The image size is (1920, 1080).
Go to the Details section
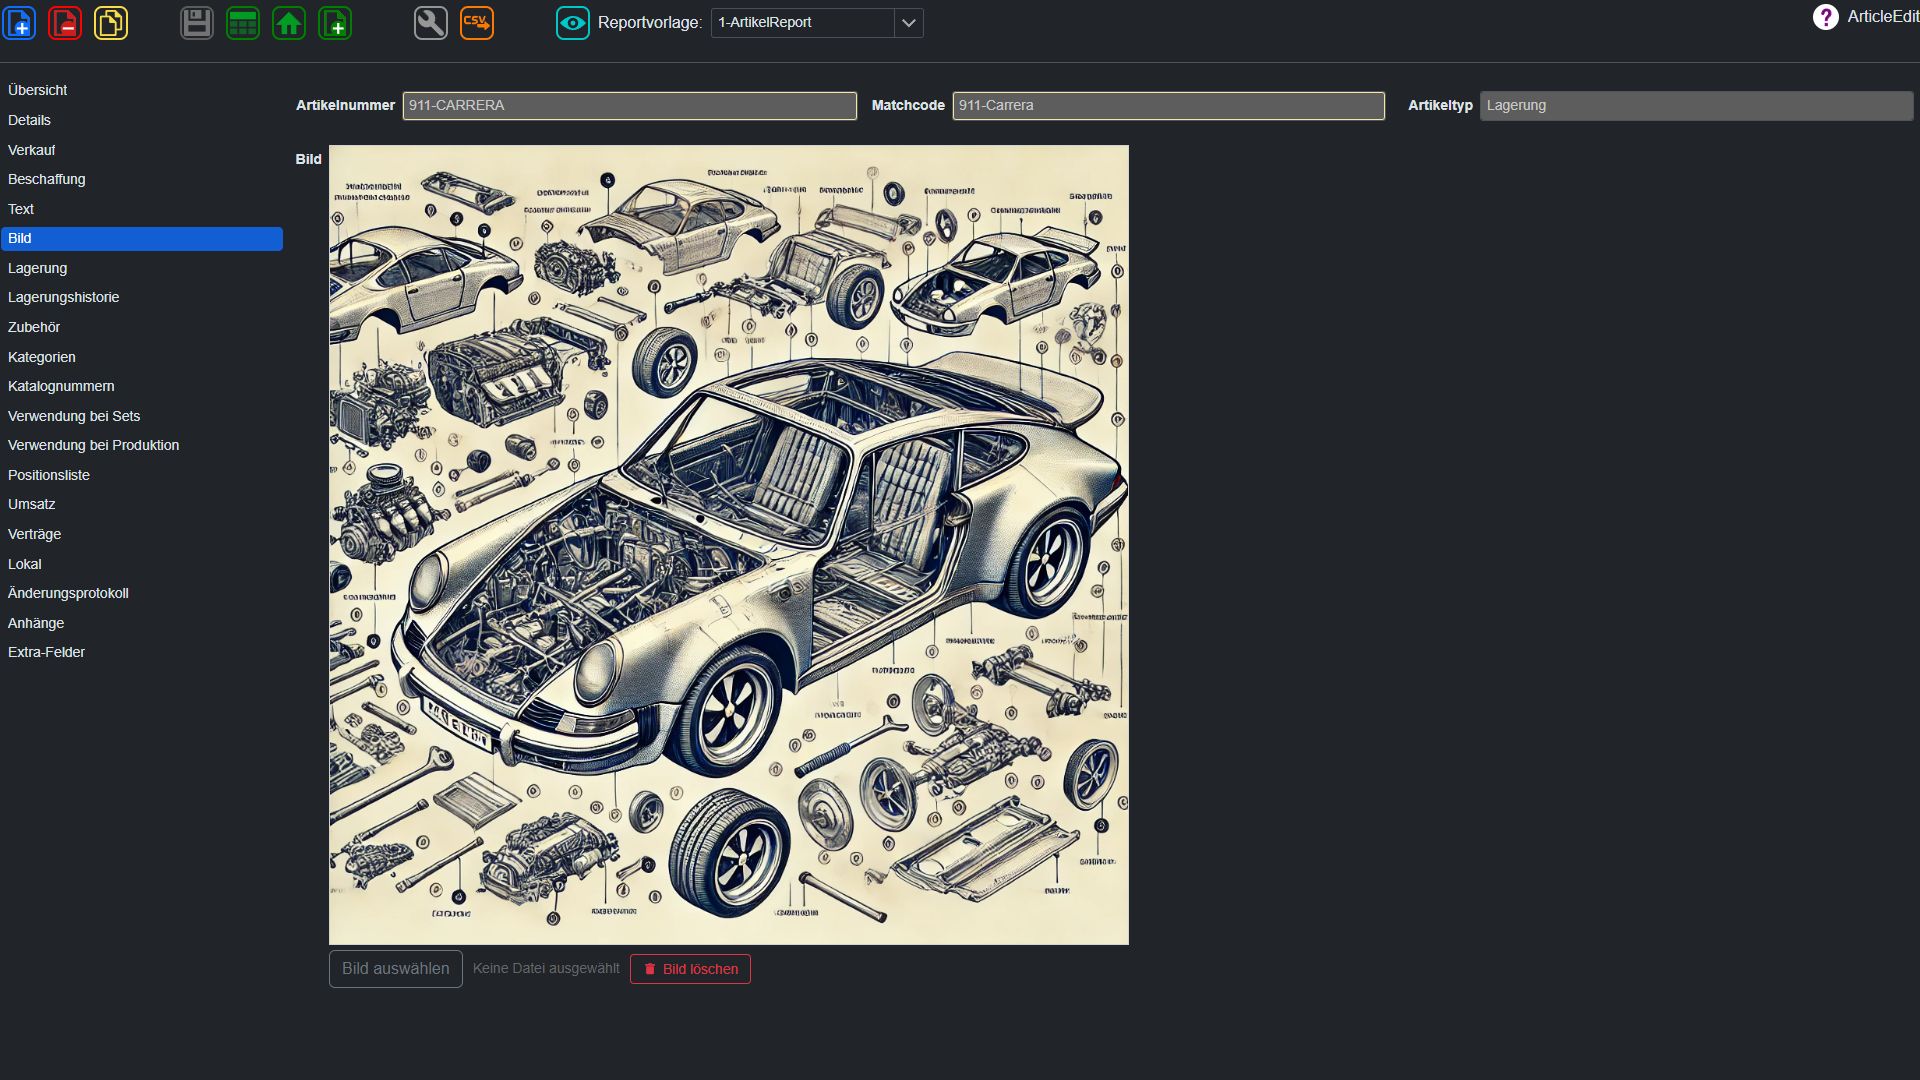point(142,120)
